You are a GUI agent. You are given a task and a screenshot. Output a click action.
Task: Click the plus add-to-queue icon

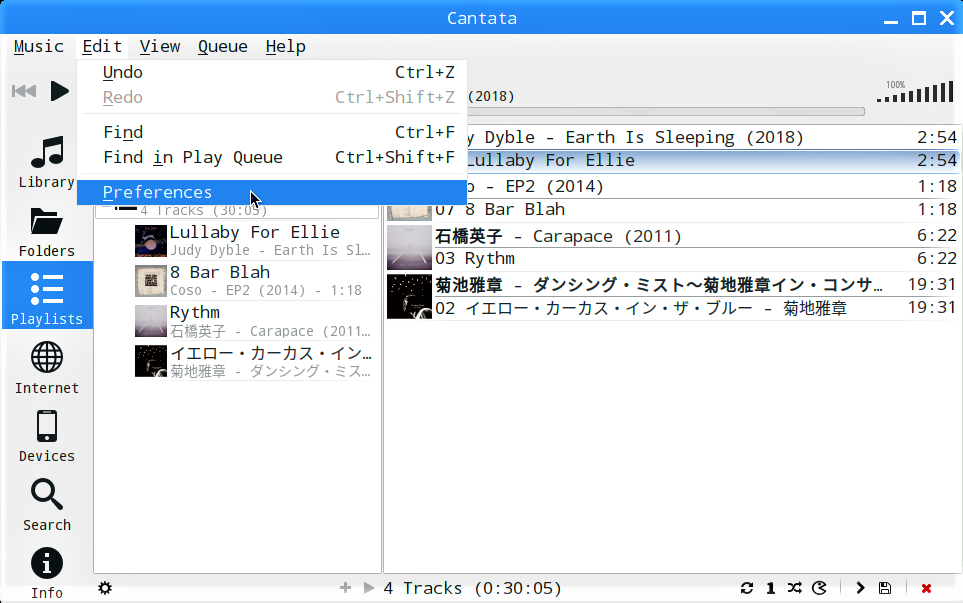tap(345, 588)
